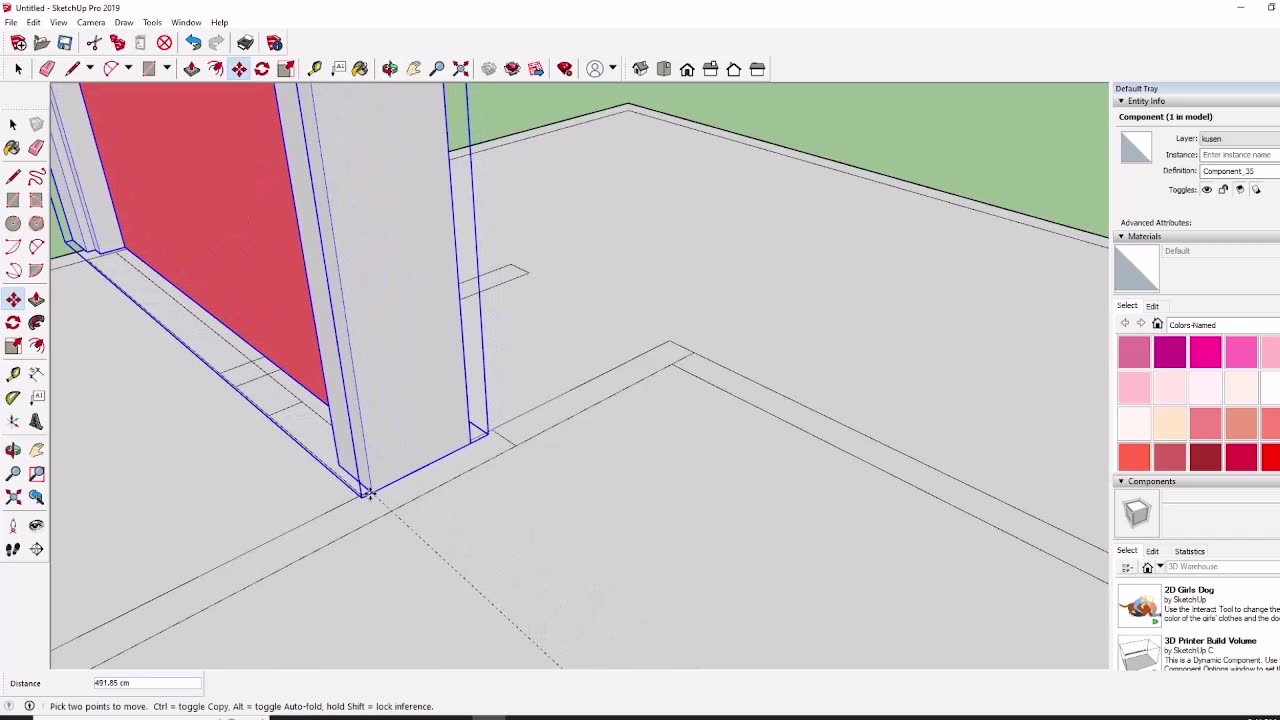This screenshot has width=1280, height=720.
Task: Pick the bright red swatch in bottom row
Action: (1271, 456)
